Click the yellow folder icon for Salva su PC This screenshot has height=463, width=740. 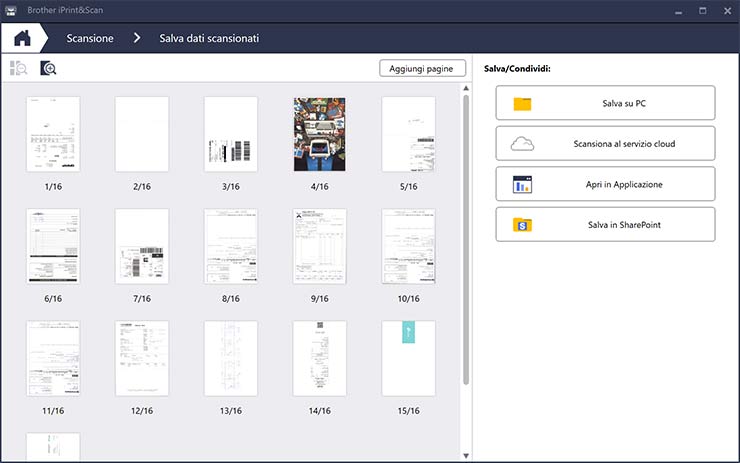coord(522,103)
